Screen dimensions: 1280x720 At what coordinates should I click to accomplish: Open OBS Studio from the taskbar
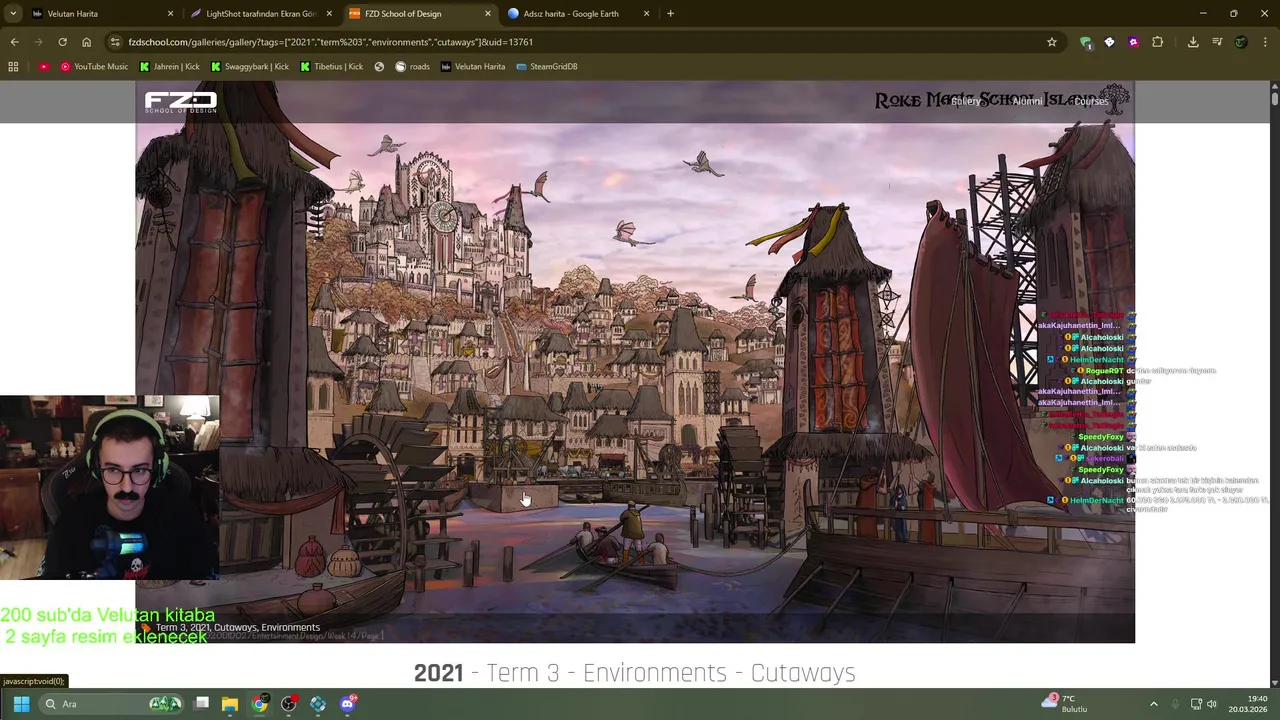tap(288, 704)
